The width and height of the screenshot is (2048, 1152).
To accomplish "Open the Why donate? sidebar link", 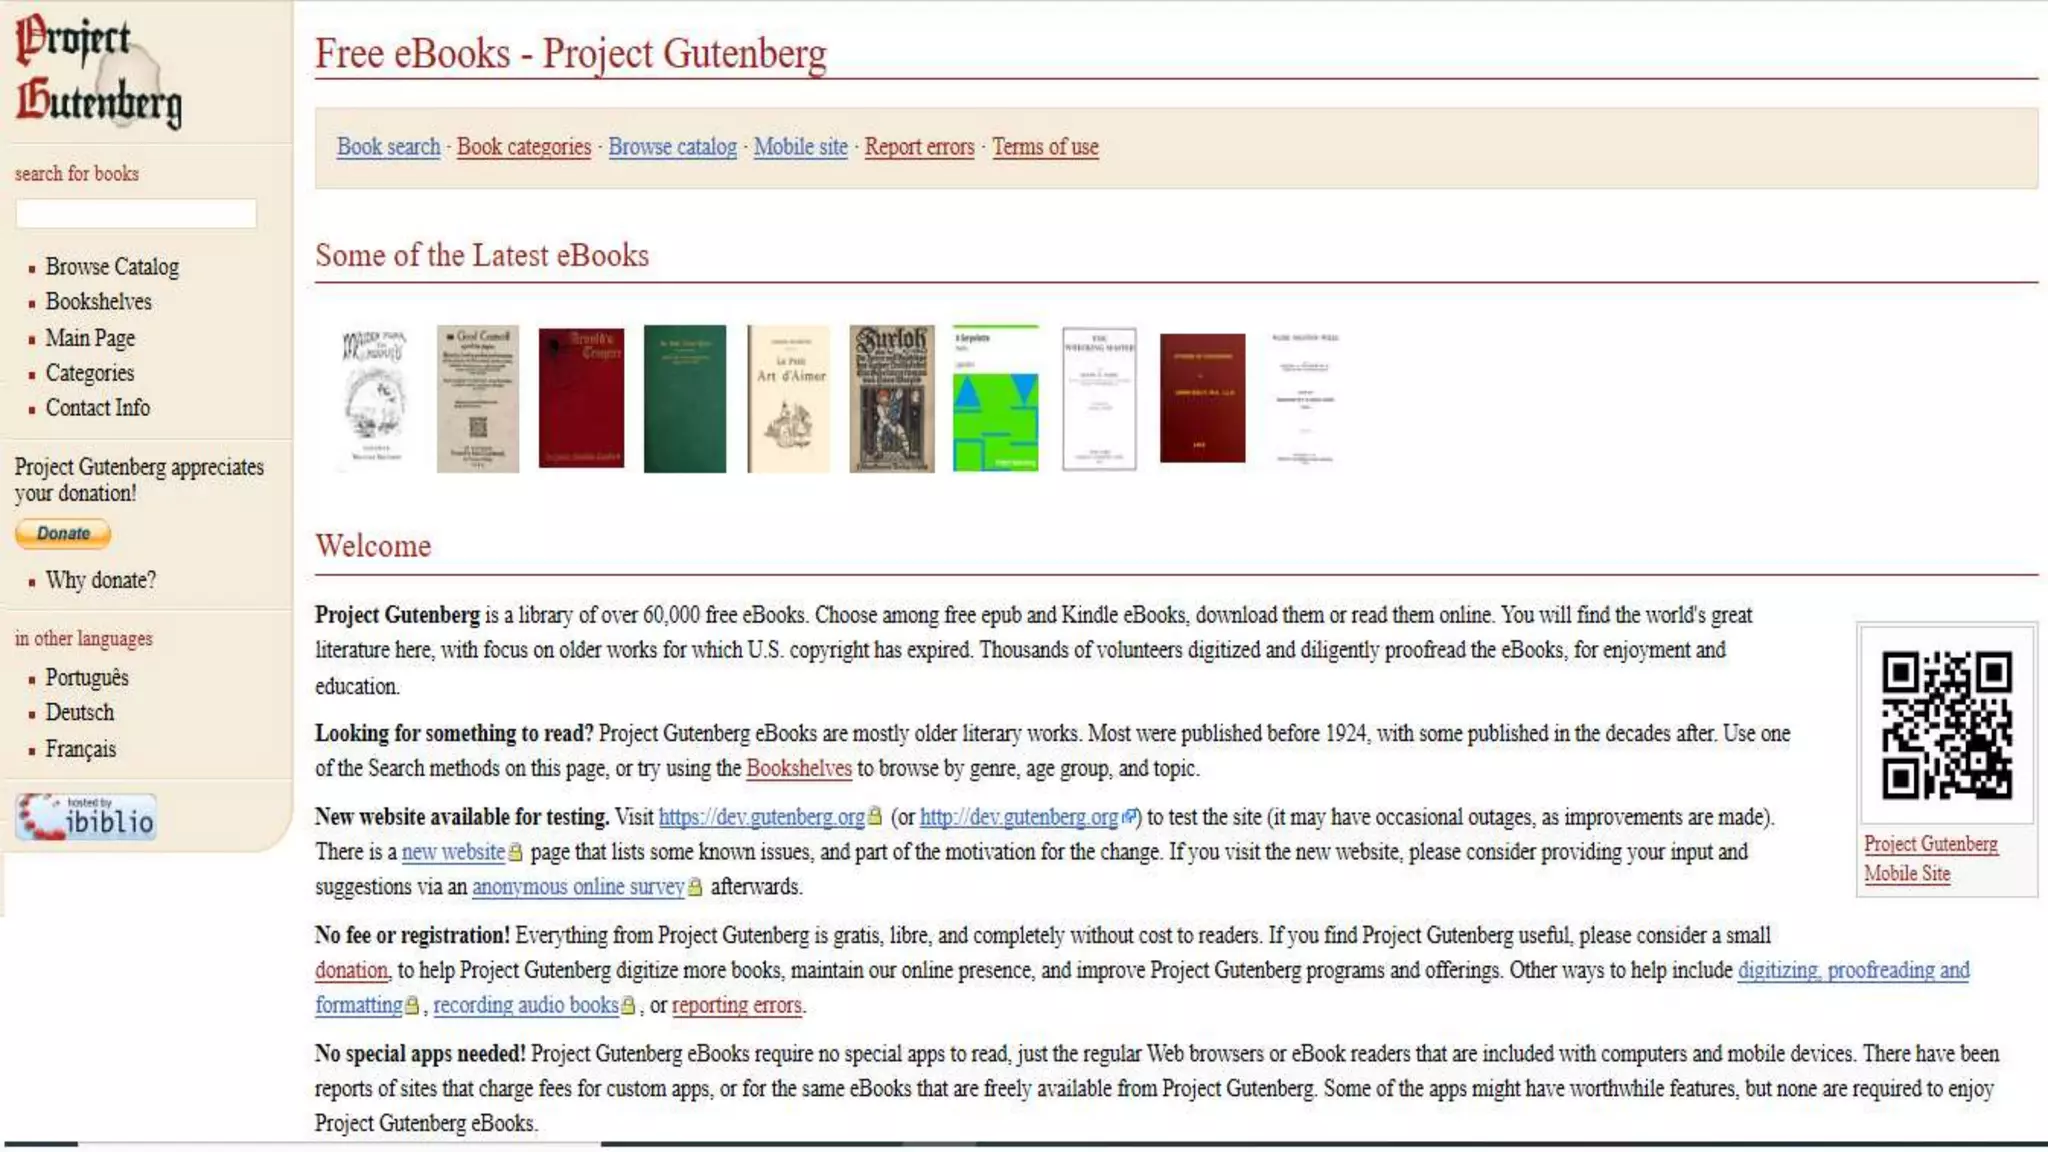I will pos(100,581).
